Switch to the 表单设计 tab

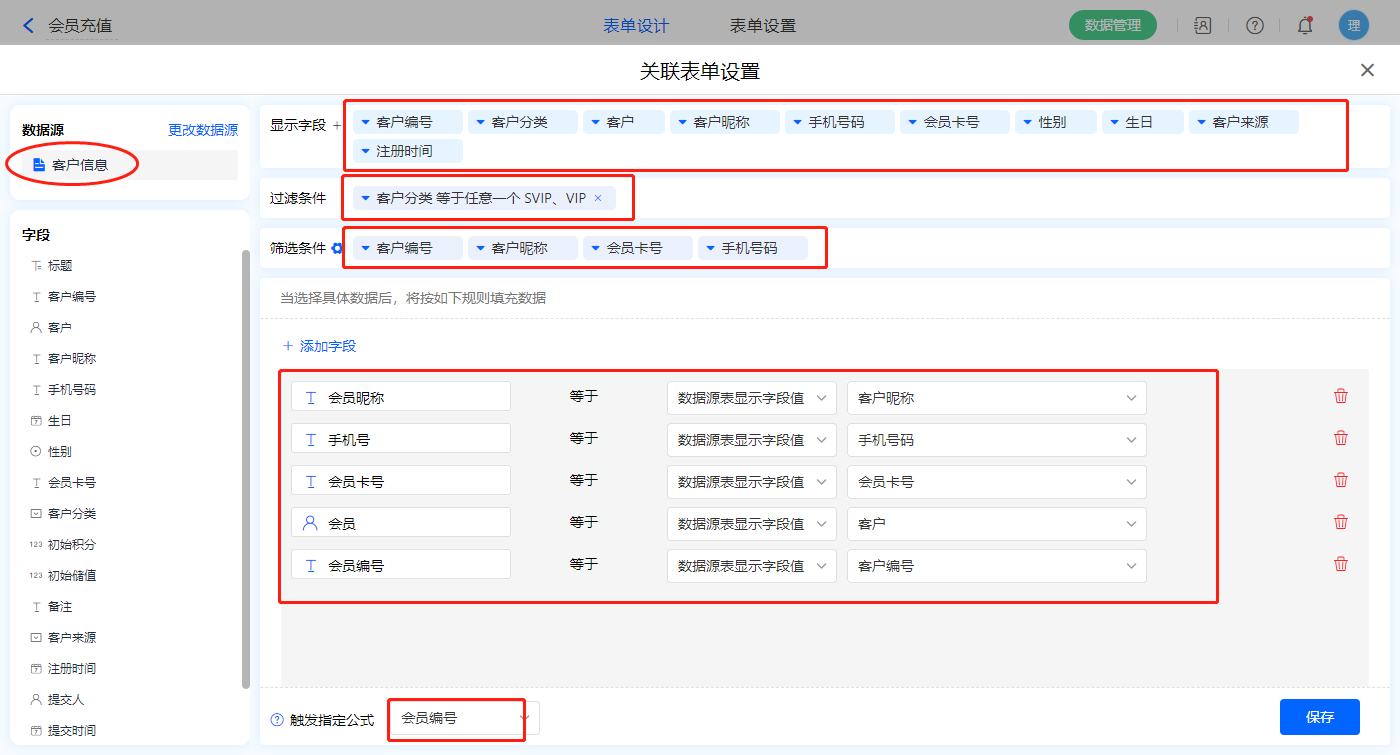tap(636, 26)
